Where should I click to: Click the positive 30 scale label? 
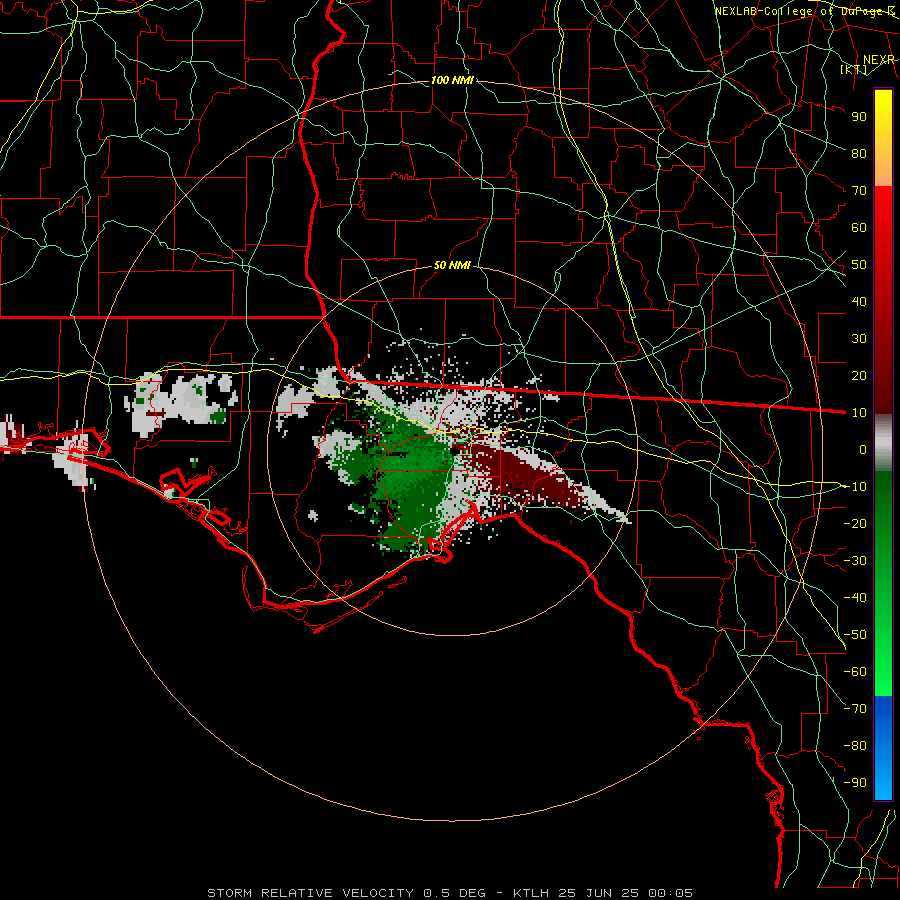point(859,339)
